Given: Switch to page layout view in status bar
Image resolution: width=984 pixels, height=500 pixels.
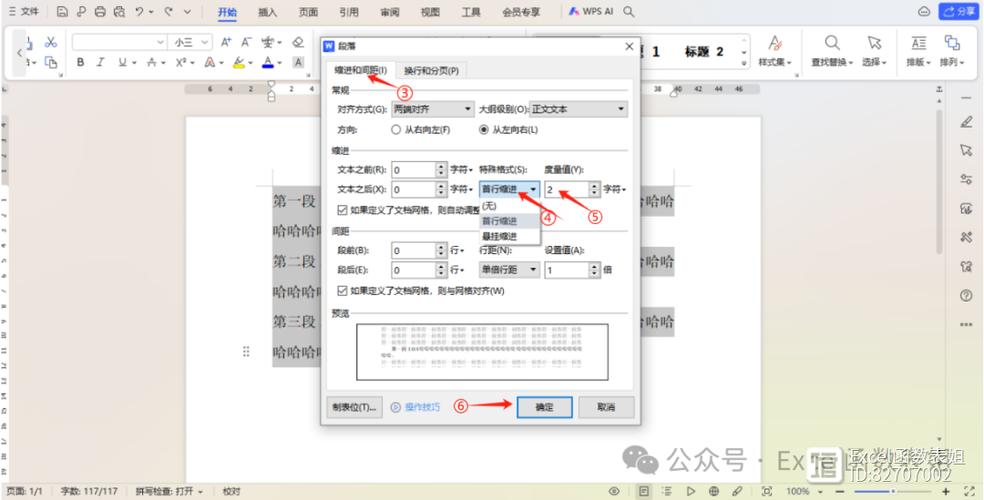Looking at the screenshot, I should [x=644, y=491].
